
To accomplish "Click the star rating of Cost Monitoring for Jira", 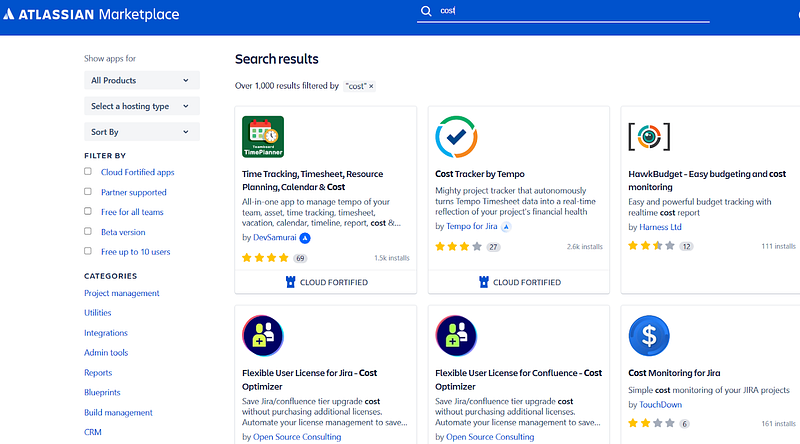I will (652, 423).
